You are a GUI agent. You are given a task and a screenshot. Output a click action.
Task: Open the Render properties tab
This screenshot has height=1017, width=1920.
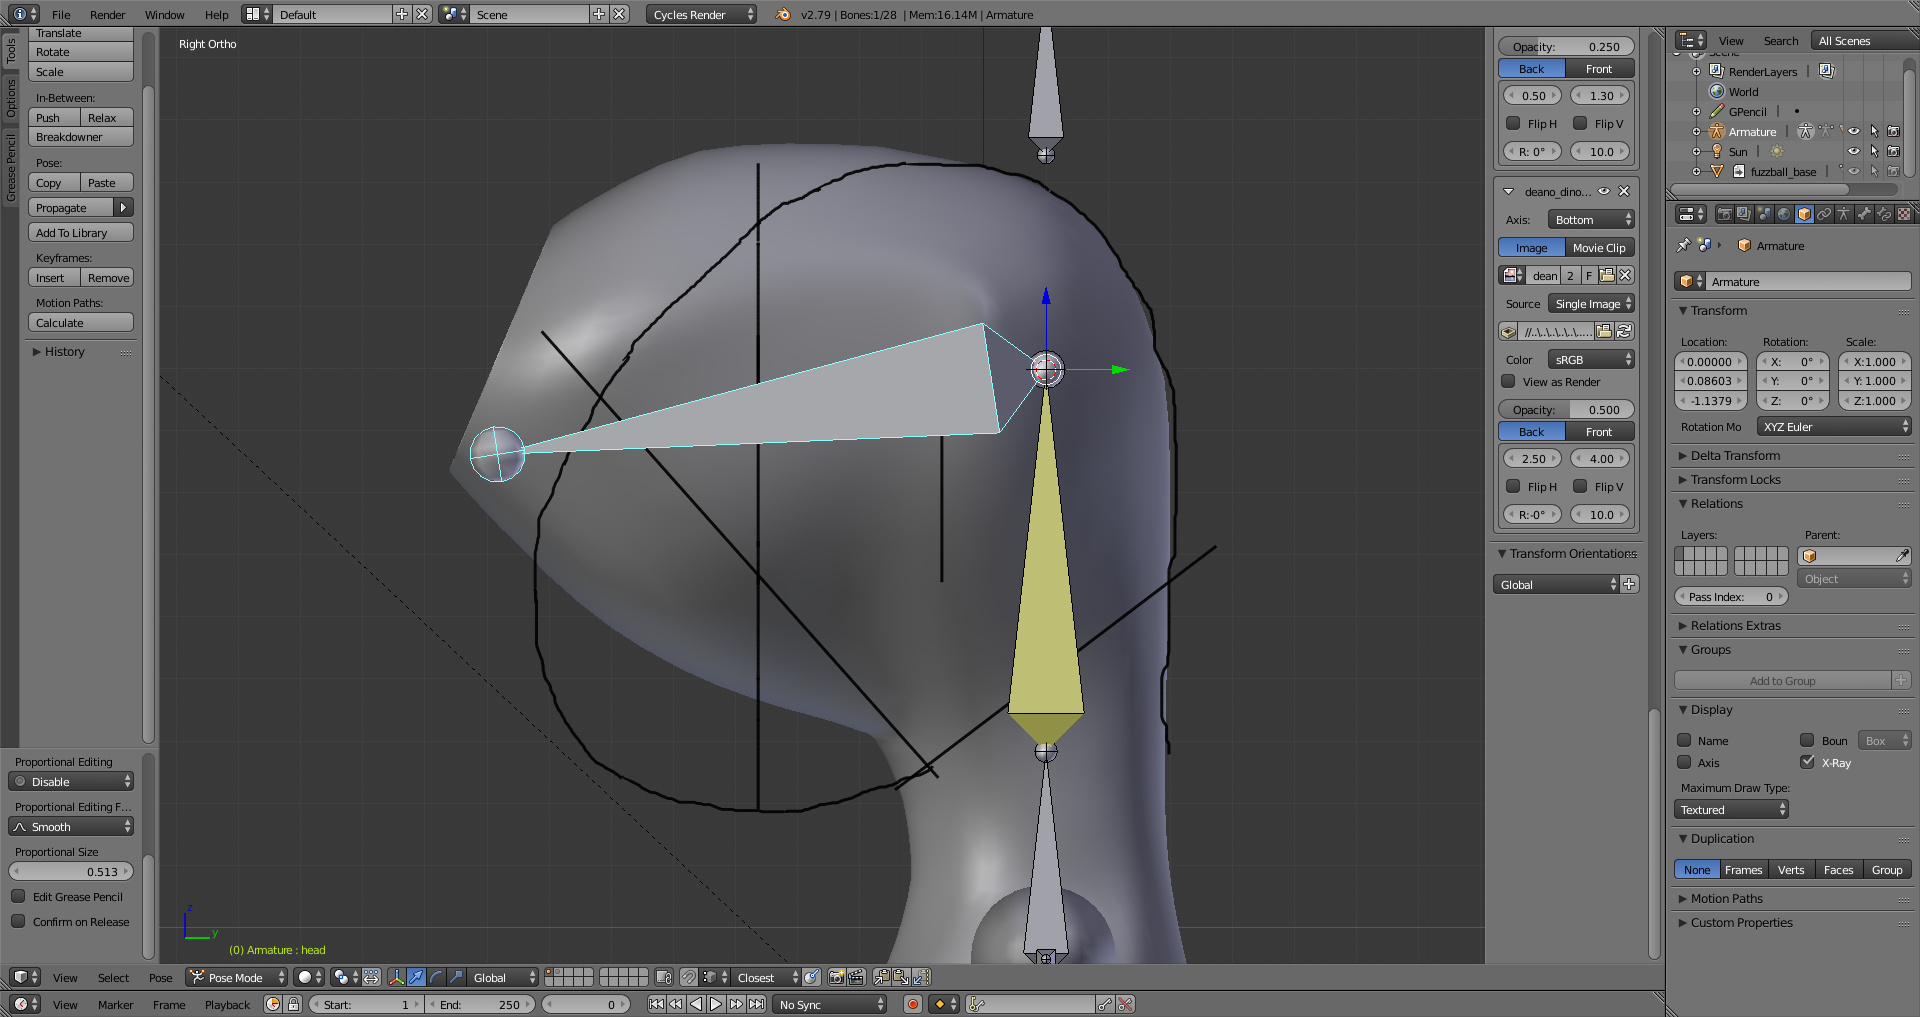(1724, 214)
